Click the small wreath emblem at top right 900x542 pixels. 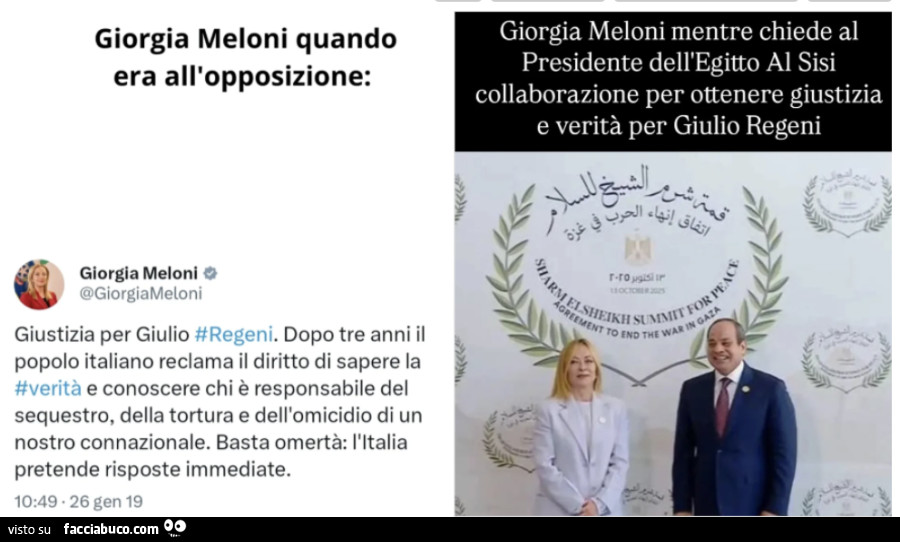click(847, 203)
